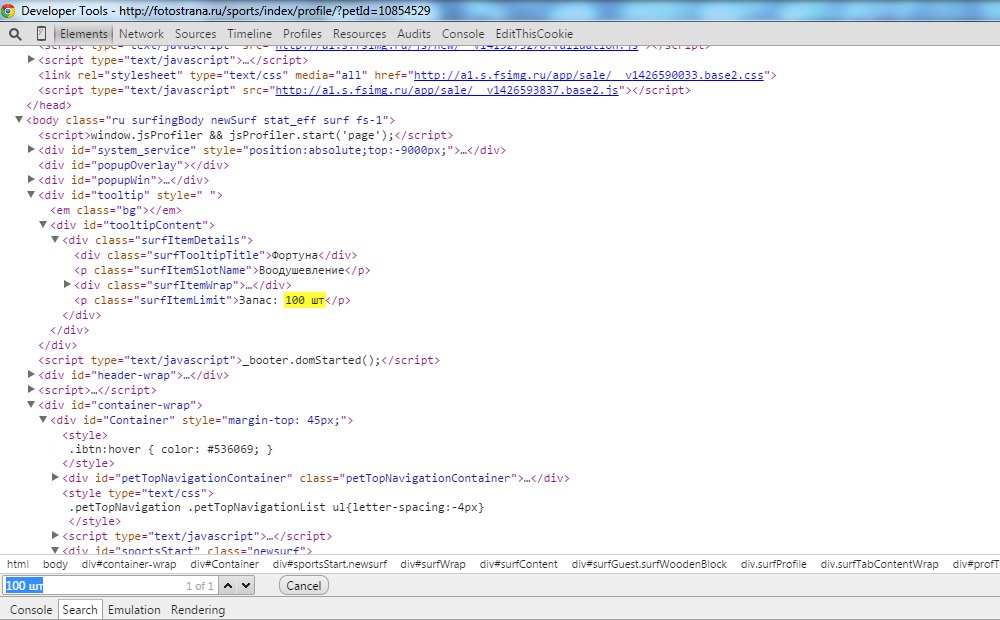
Task: Open the EditThisCookie panel
Action: (x=534, y=34)
